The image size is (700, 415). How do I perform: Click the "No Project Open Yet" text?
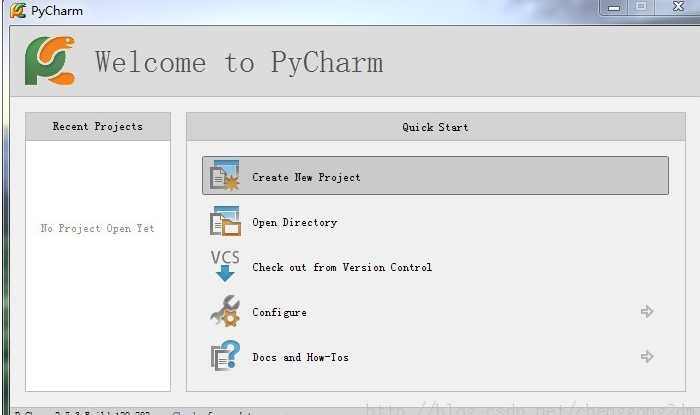click(97, 228)
